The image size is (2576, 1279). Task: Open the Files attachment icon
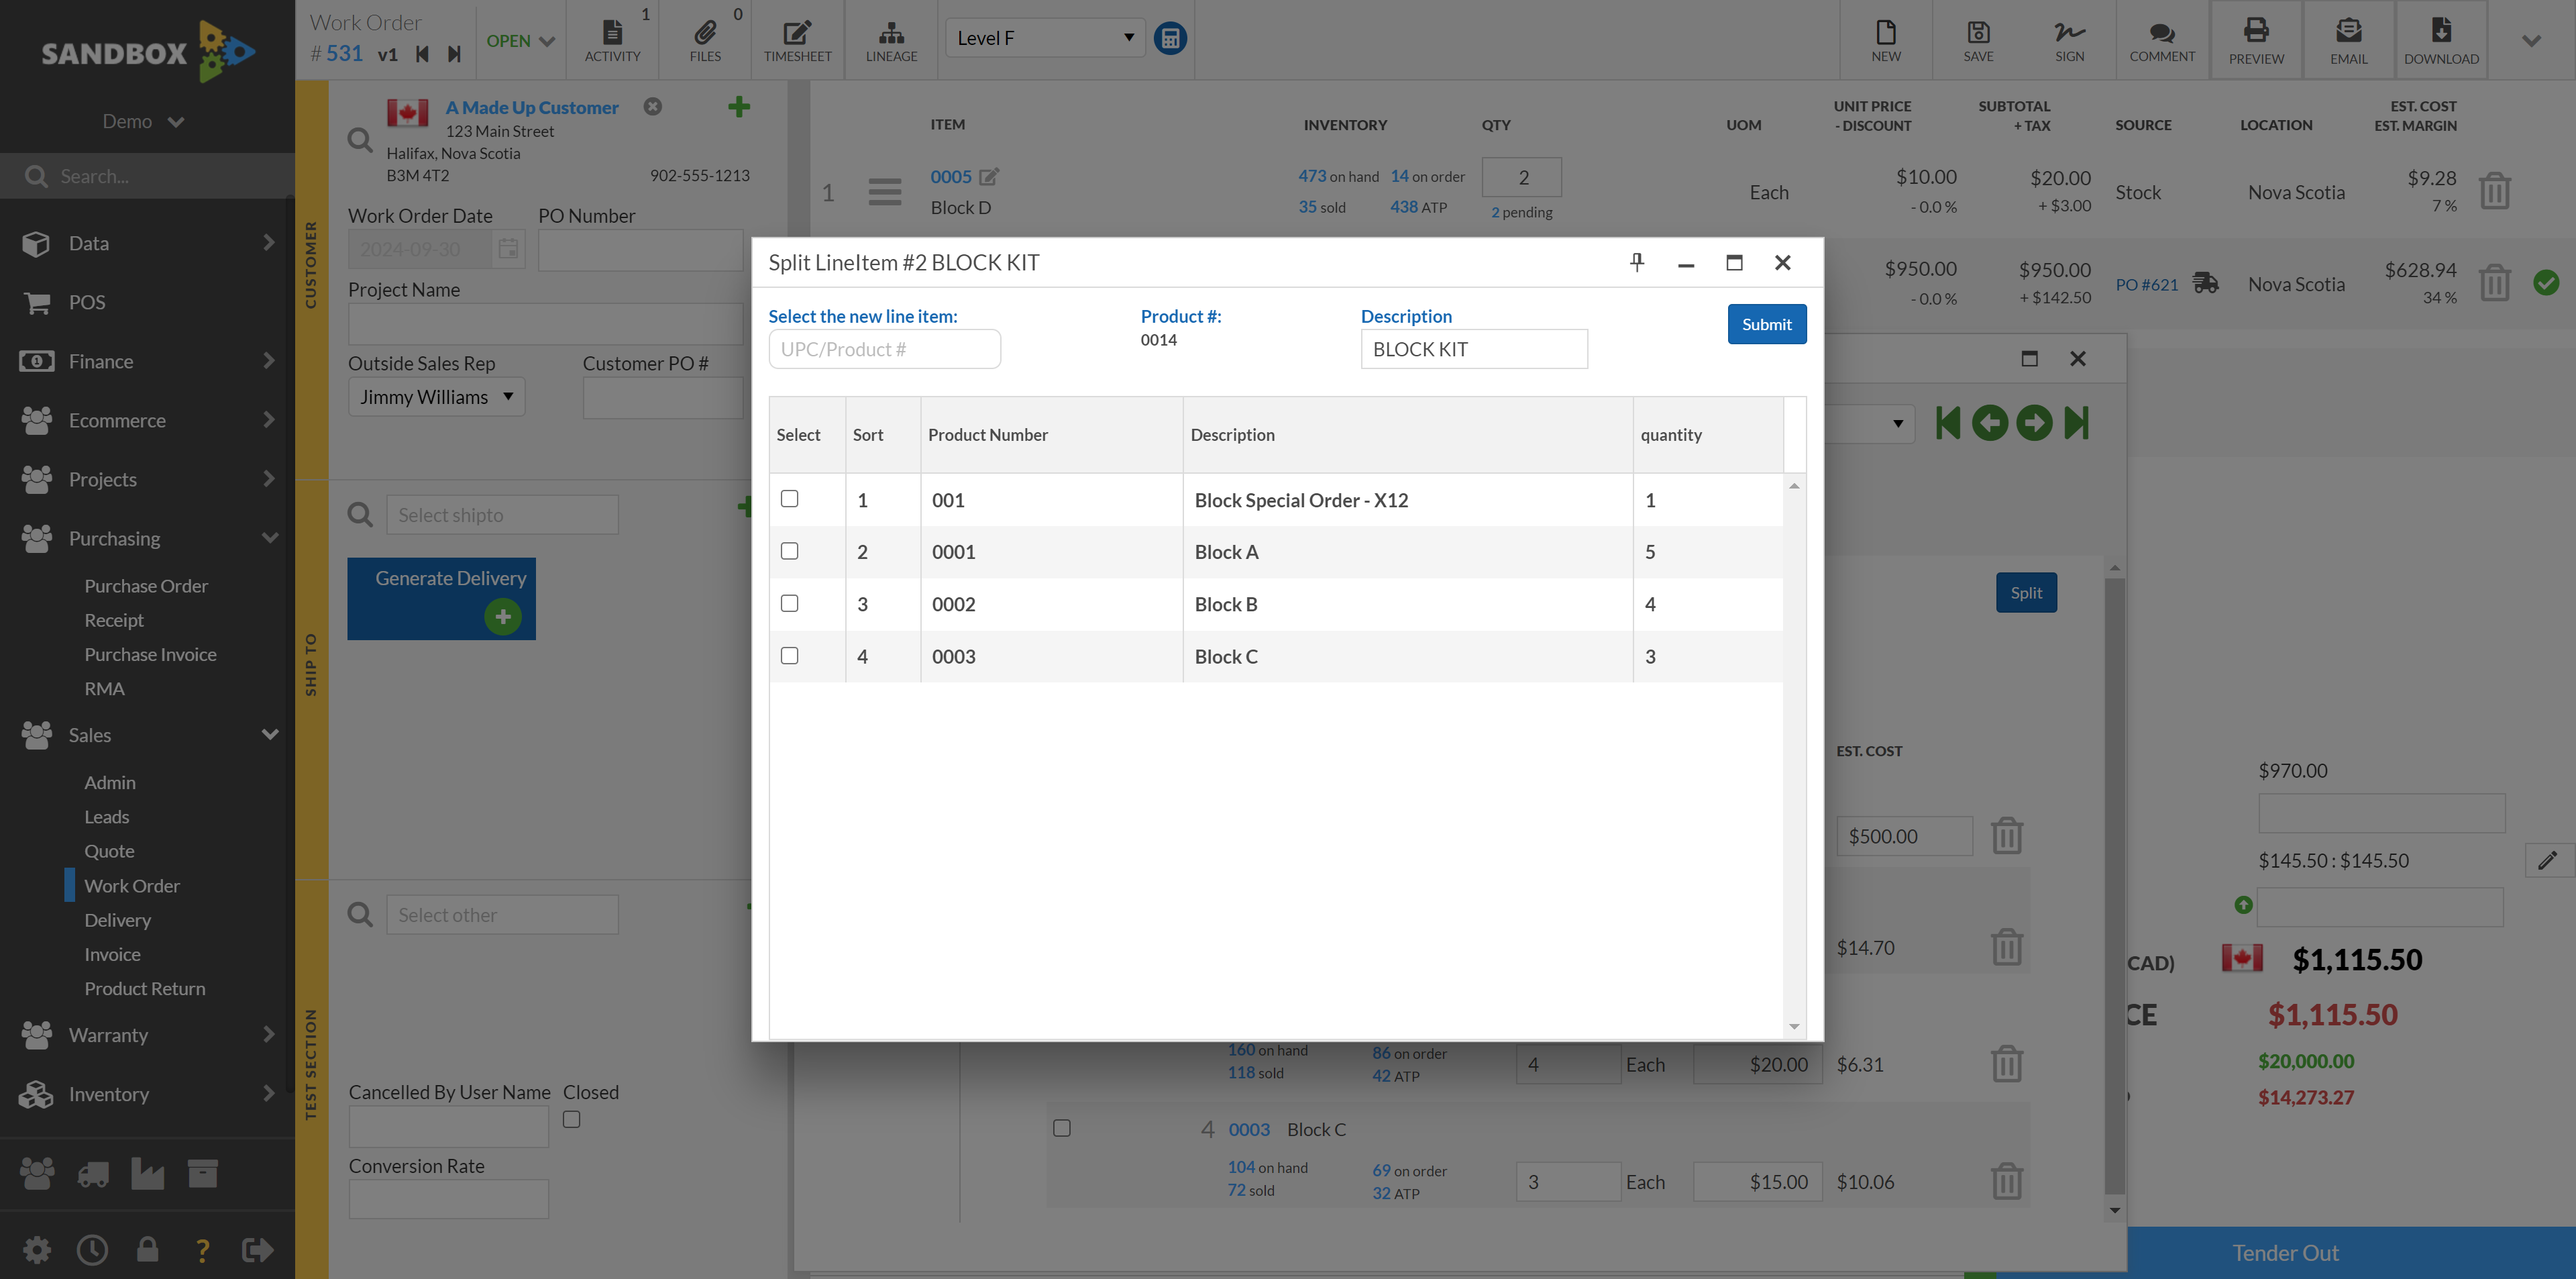pyautogui.click(x=705, y=40)
